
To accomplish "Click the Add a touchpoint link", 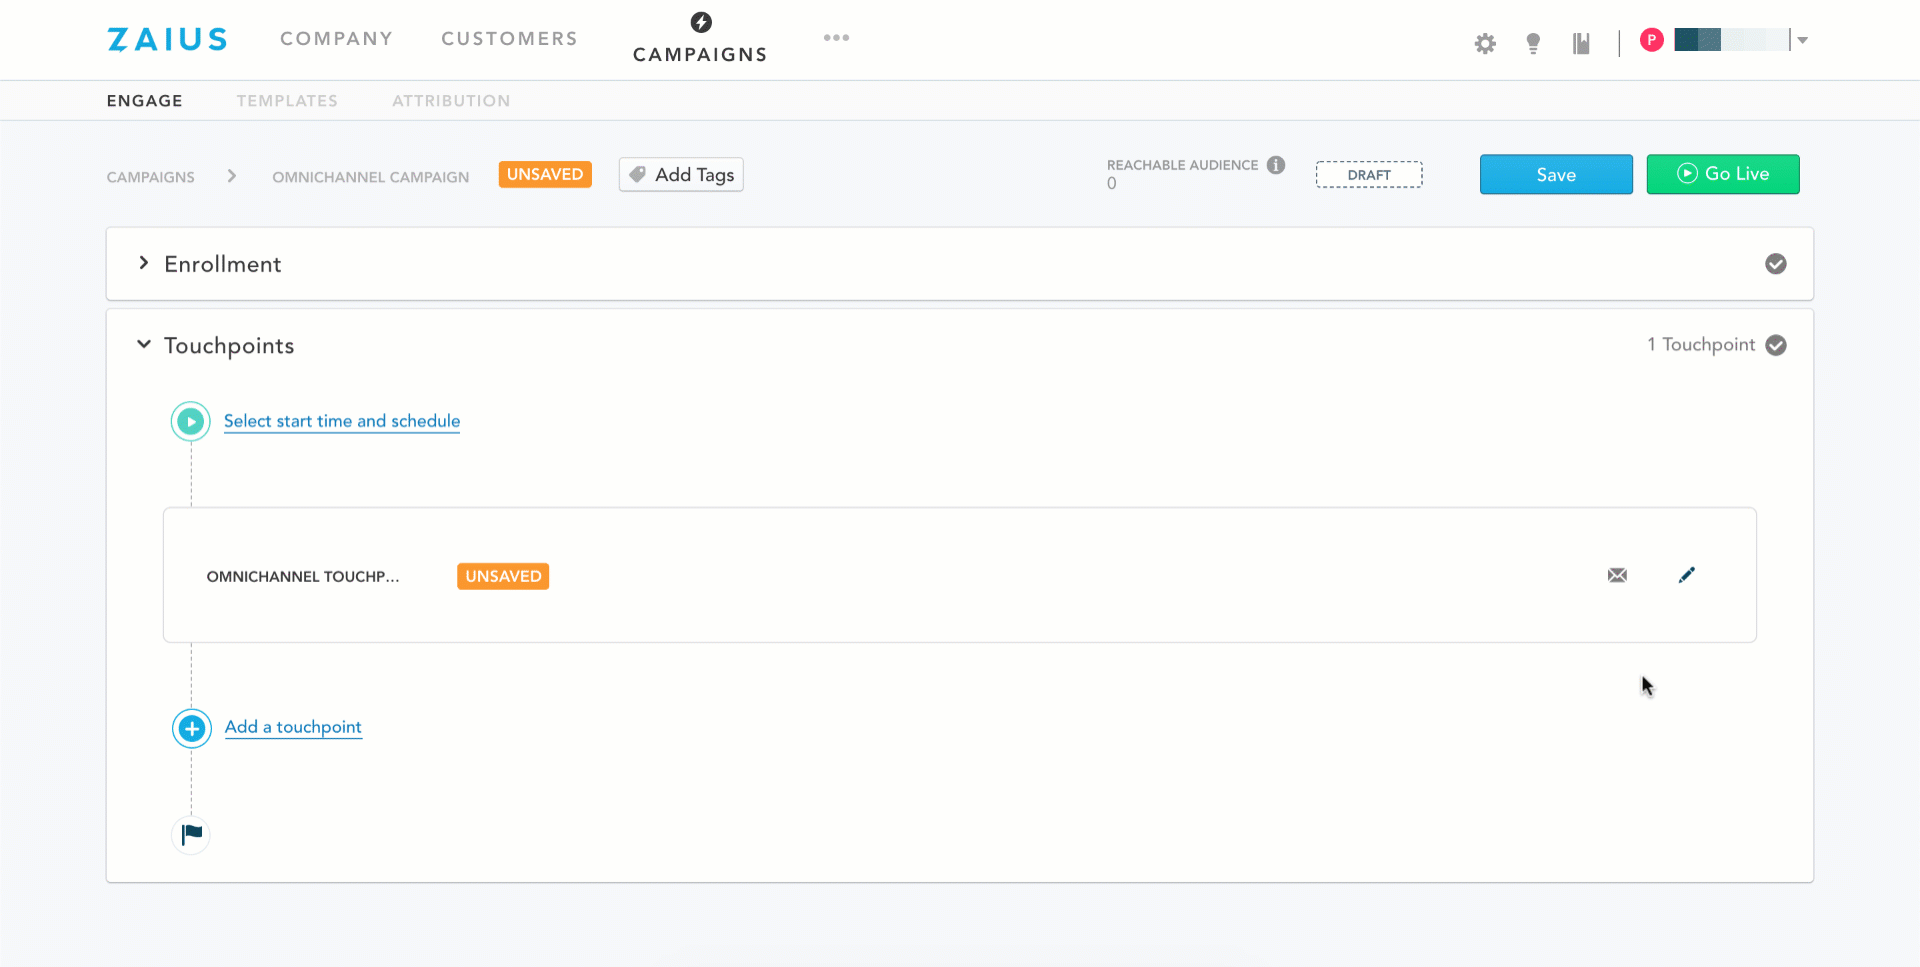I will 293,727.
